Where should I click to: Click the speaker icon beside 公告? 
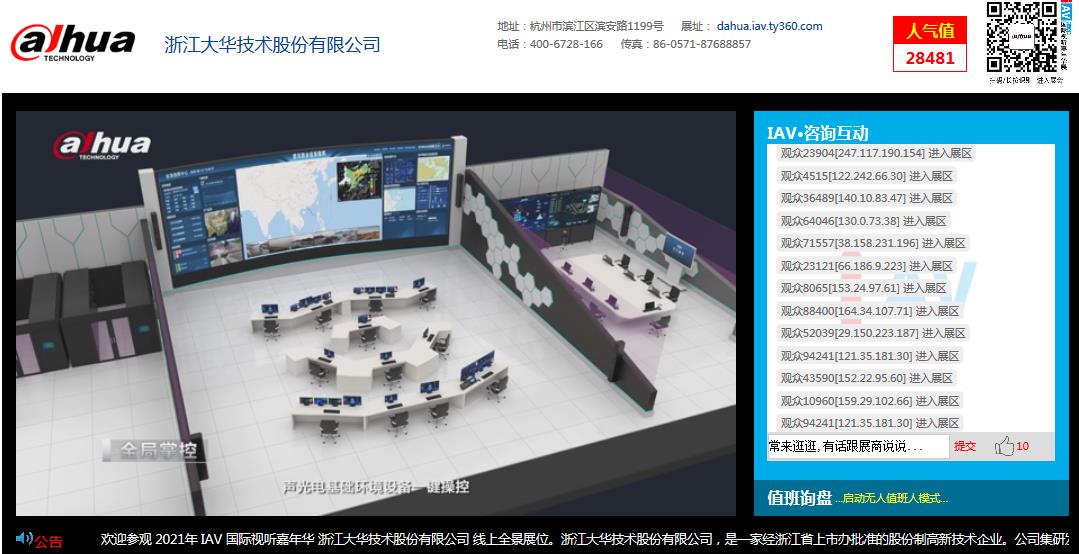(24, 539)
